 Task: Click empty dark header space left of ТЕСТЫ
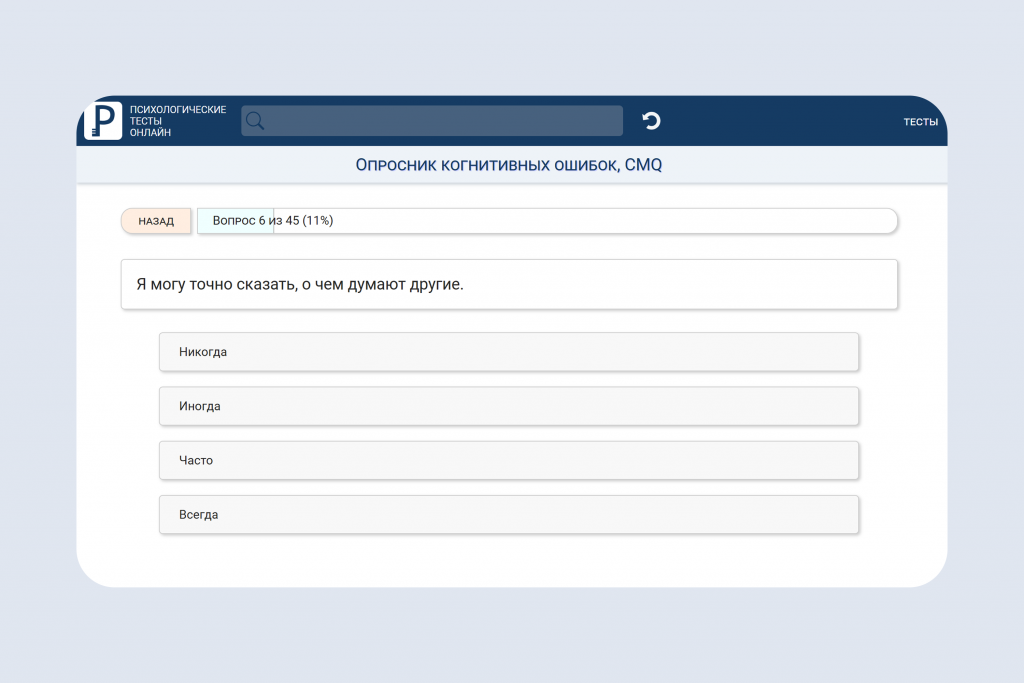click(784, 121)
